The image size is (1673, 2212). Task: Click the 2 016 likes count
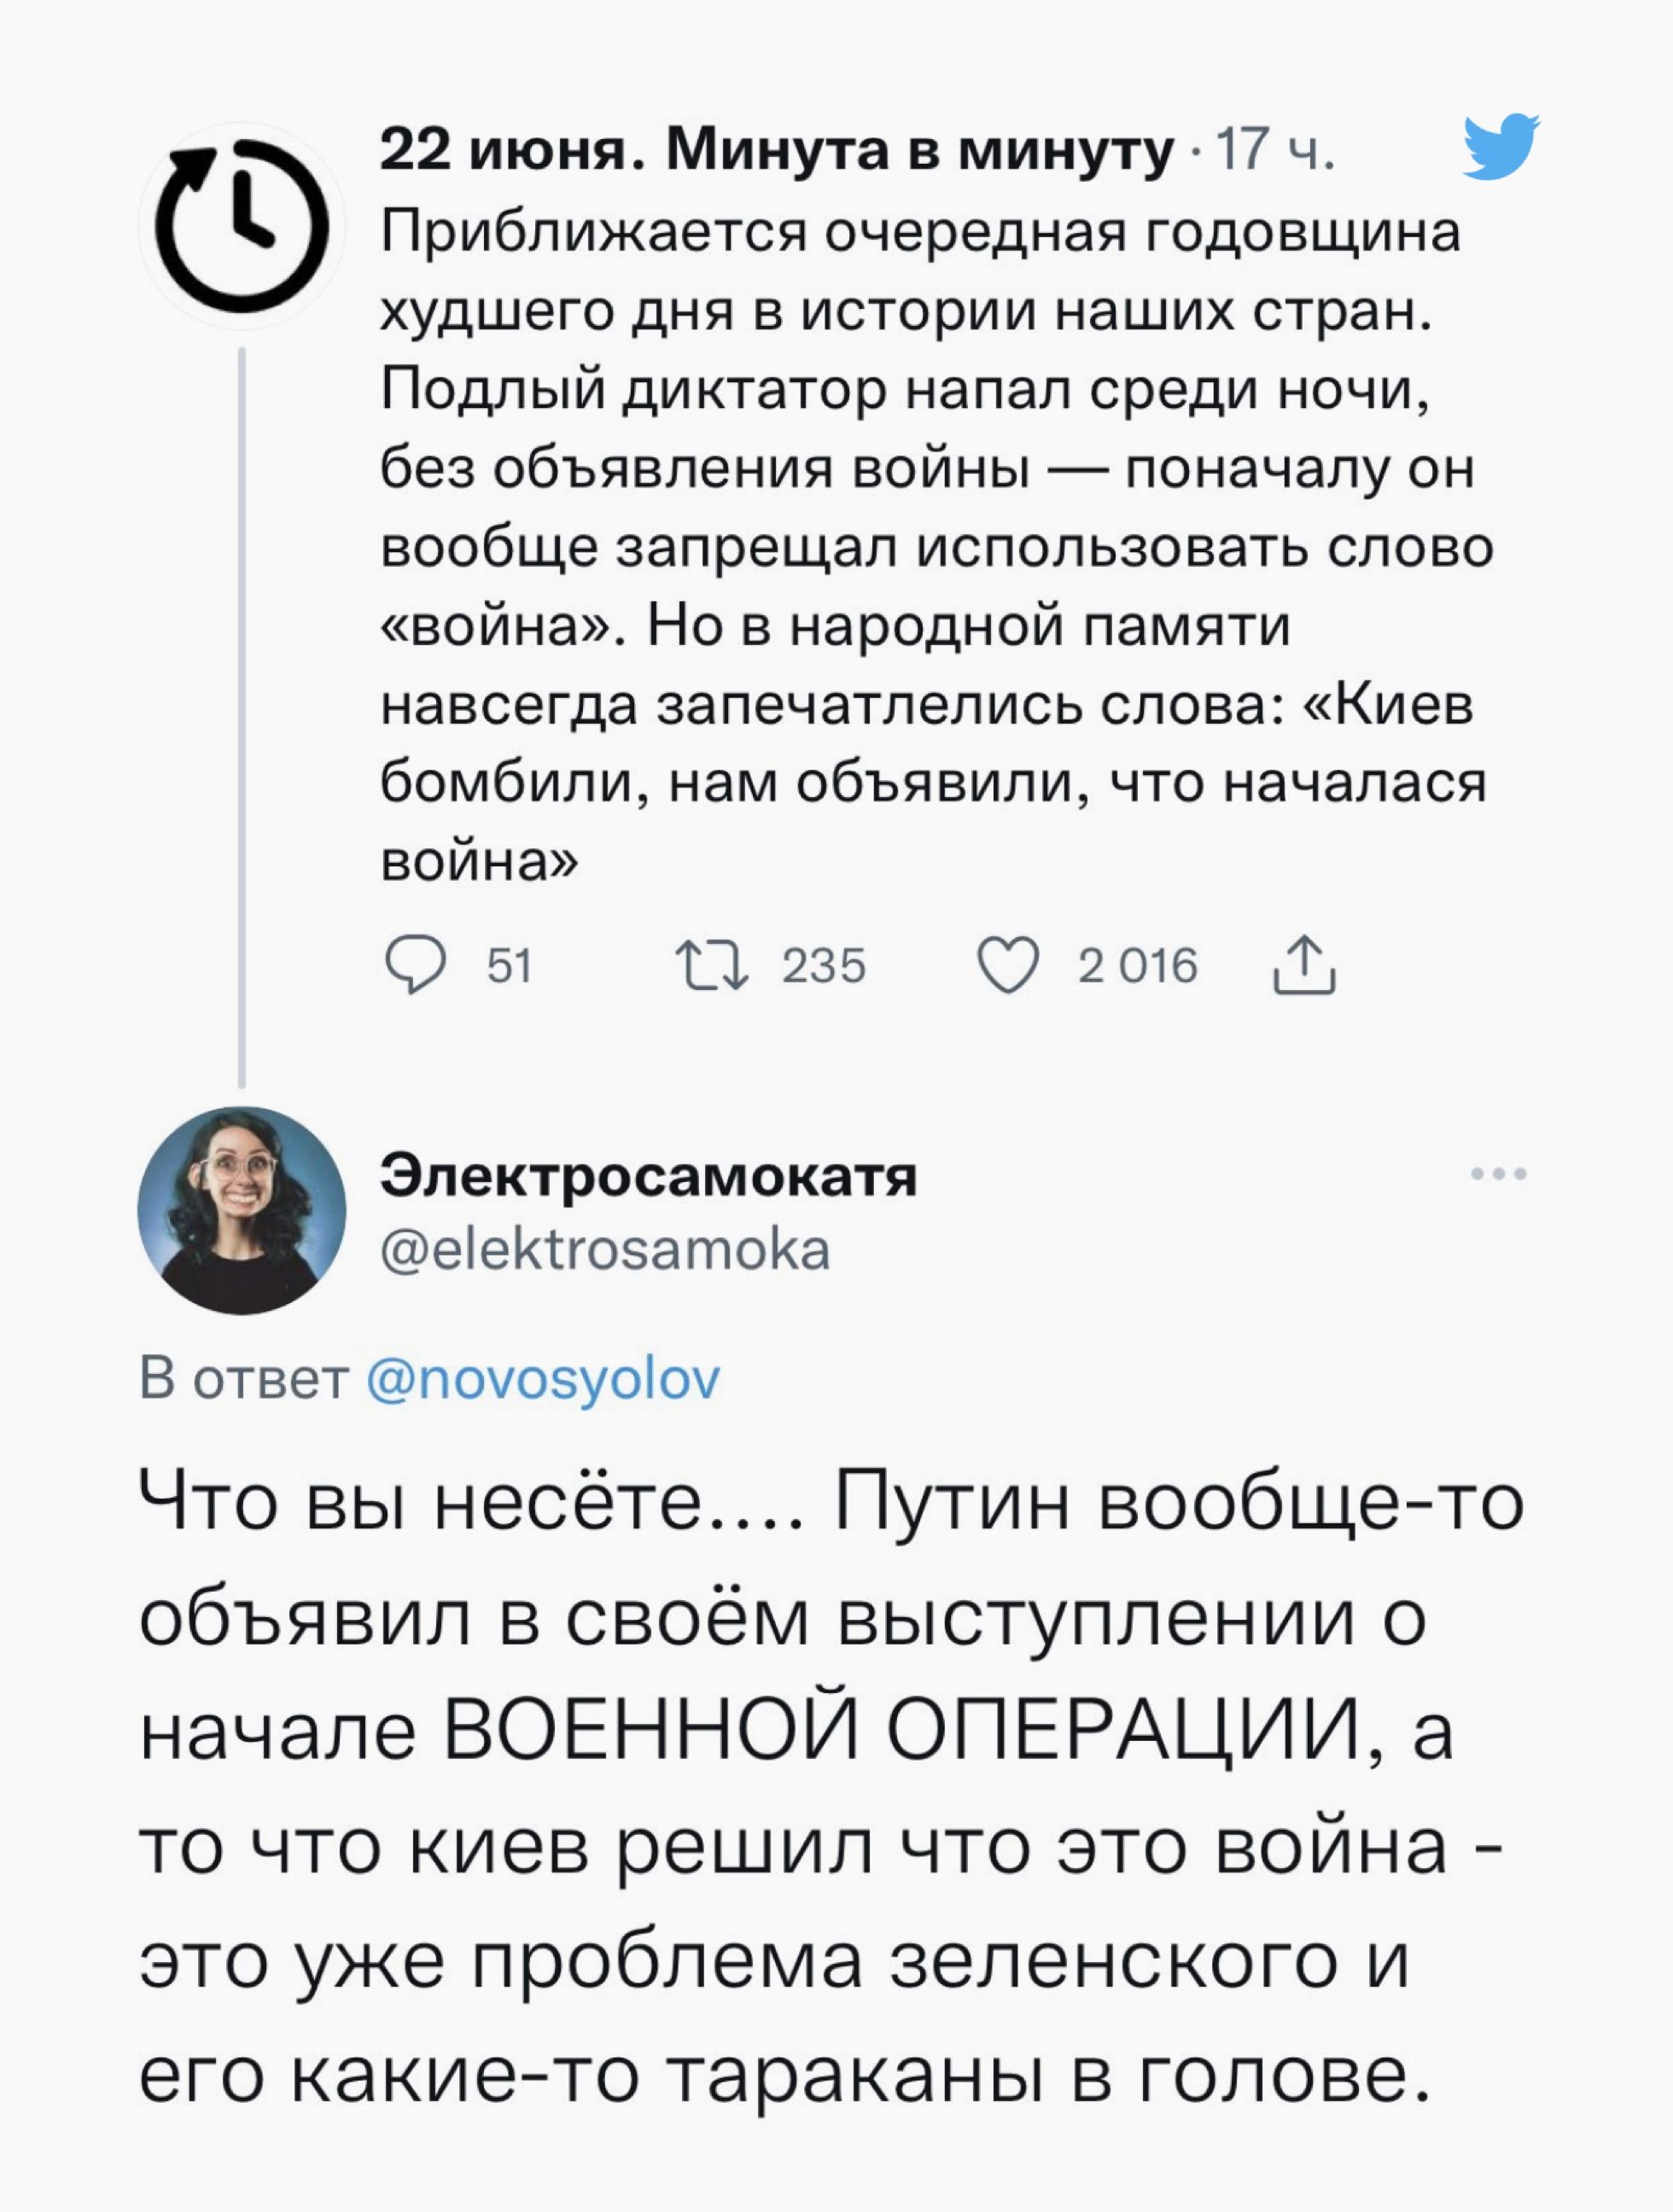1137,966
